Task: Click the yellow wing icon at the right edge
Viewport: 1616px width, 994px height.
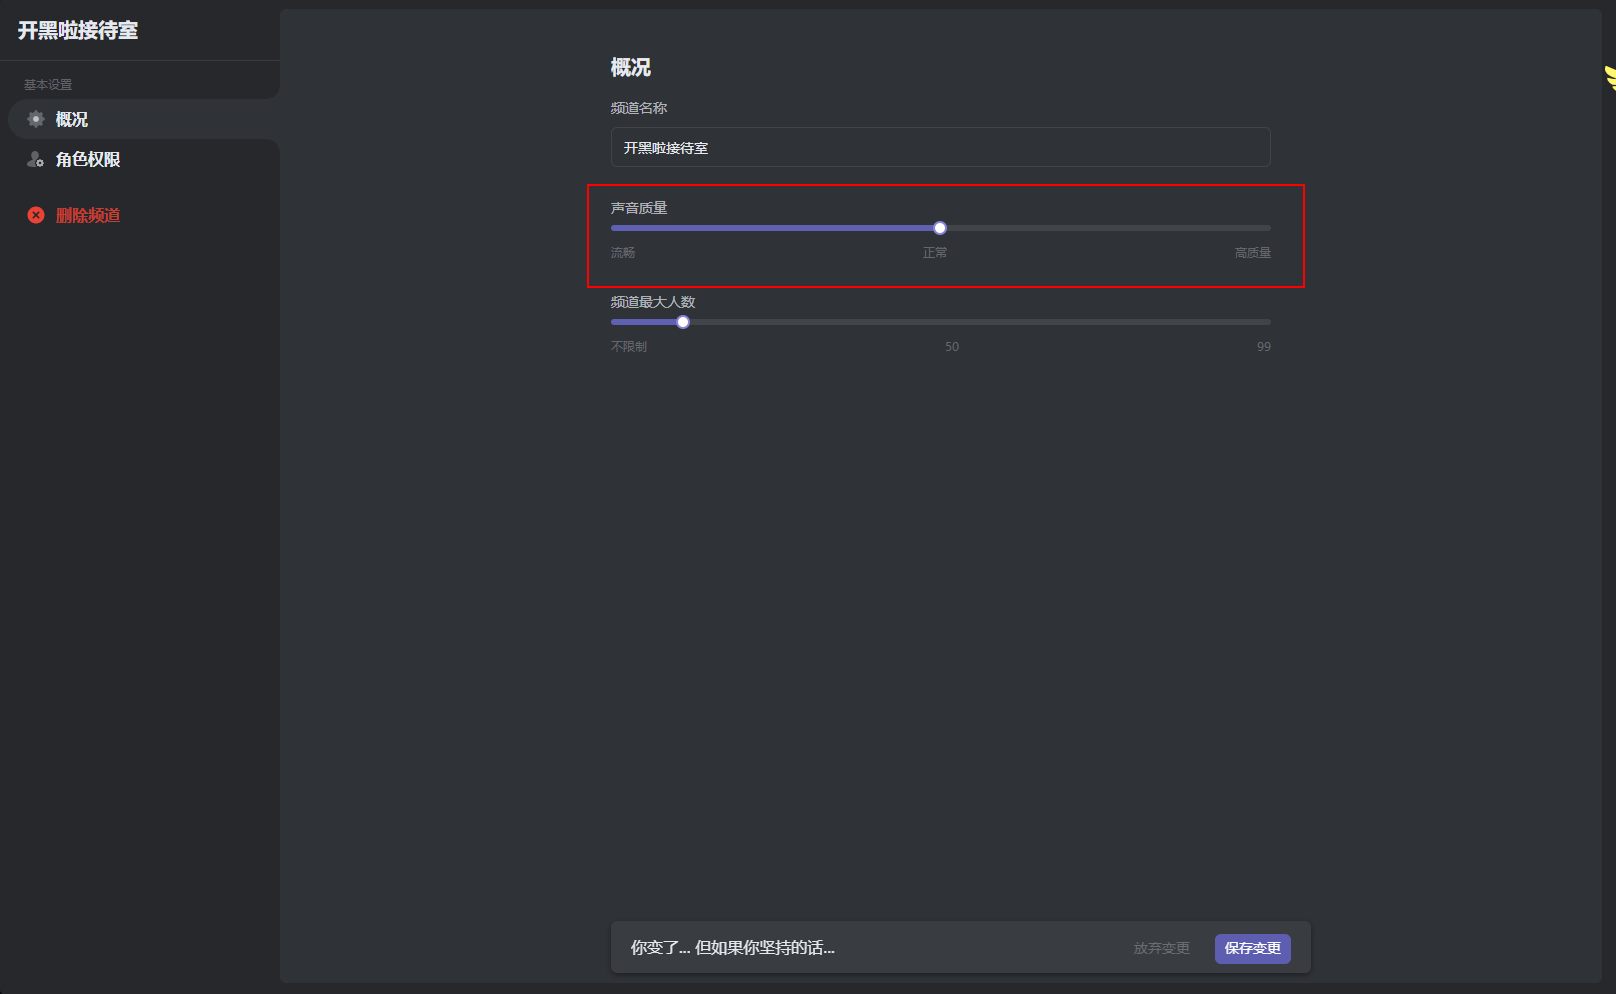Action: coord(1610,78)
